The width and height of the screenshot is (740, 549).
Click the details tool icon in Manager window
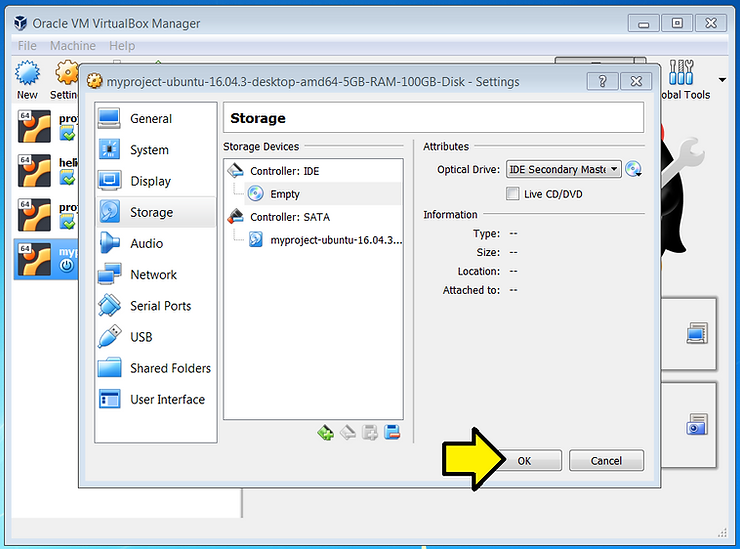click(697, 333)
